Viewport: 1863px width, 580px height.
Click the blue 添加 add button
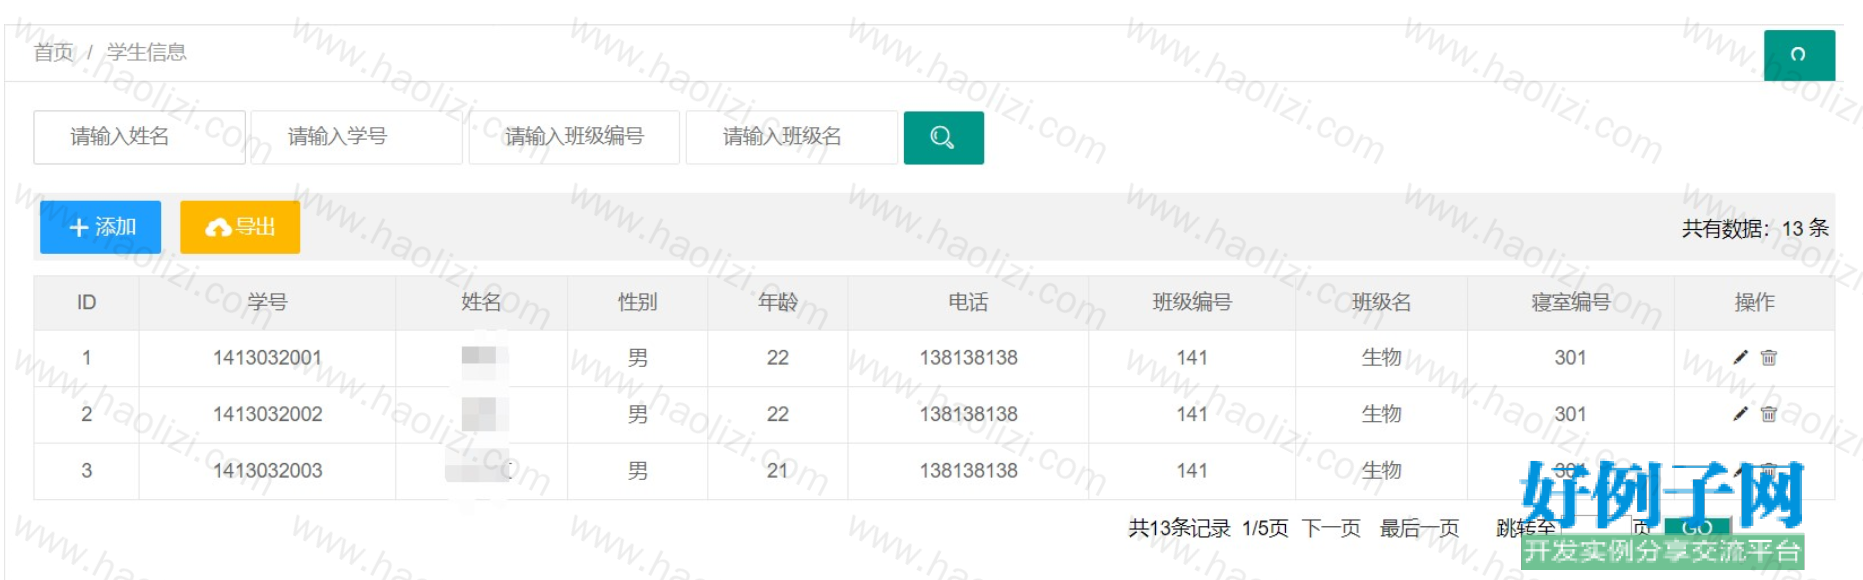100,227
